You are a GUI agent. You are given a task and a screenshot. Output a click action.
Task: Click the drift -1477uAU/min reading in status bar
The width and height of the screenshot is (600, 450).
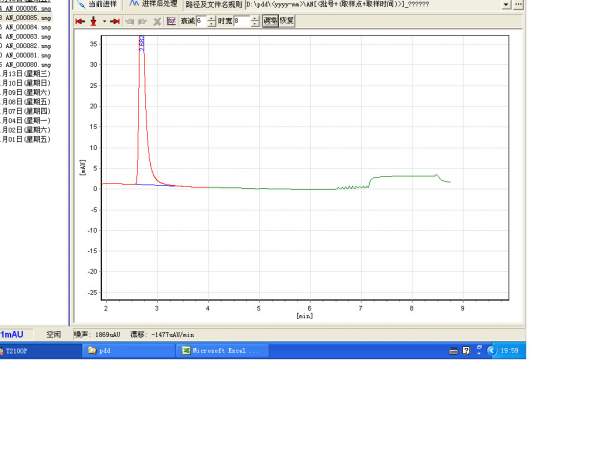point(173,335)
